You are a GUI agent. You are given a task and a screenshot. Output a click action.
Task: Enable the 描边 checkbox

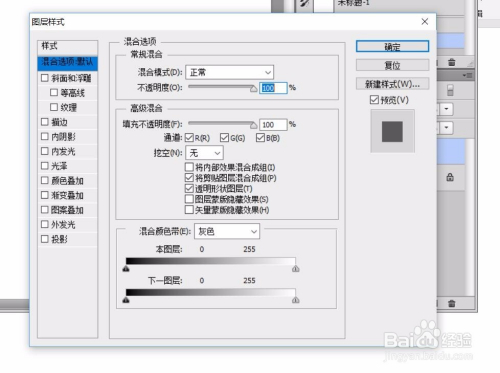pyautogui.click(x=45, y=122)
